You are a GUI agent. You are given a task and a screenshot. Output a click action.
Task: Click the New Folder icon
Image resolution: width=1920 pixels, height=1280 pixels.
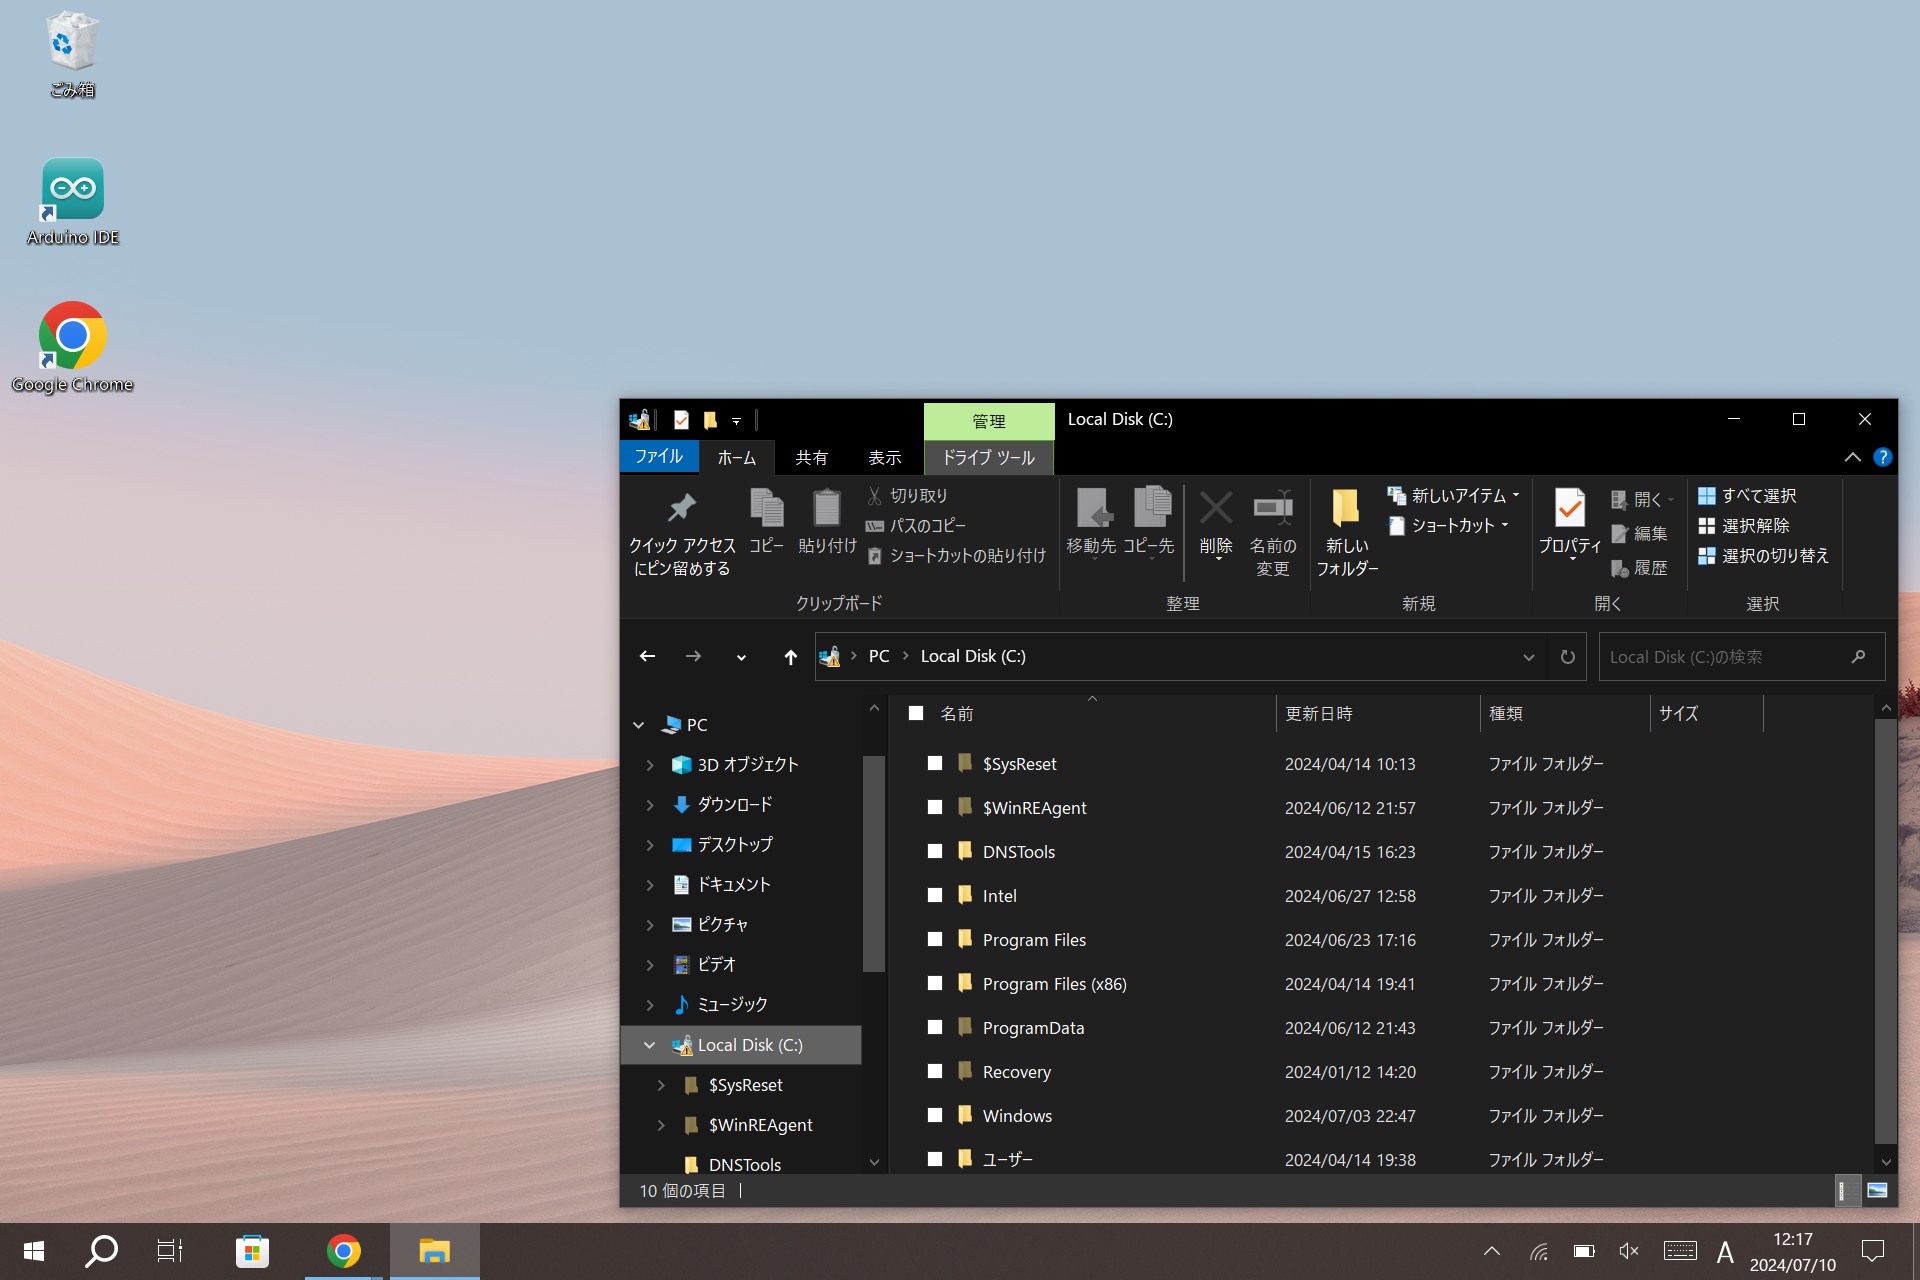pos(1346,509)
